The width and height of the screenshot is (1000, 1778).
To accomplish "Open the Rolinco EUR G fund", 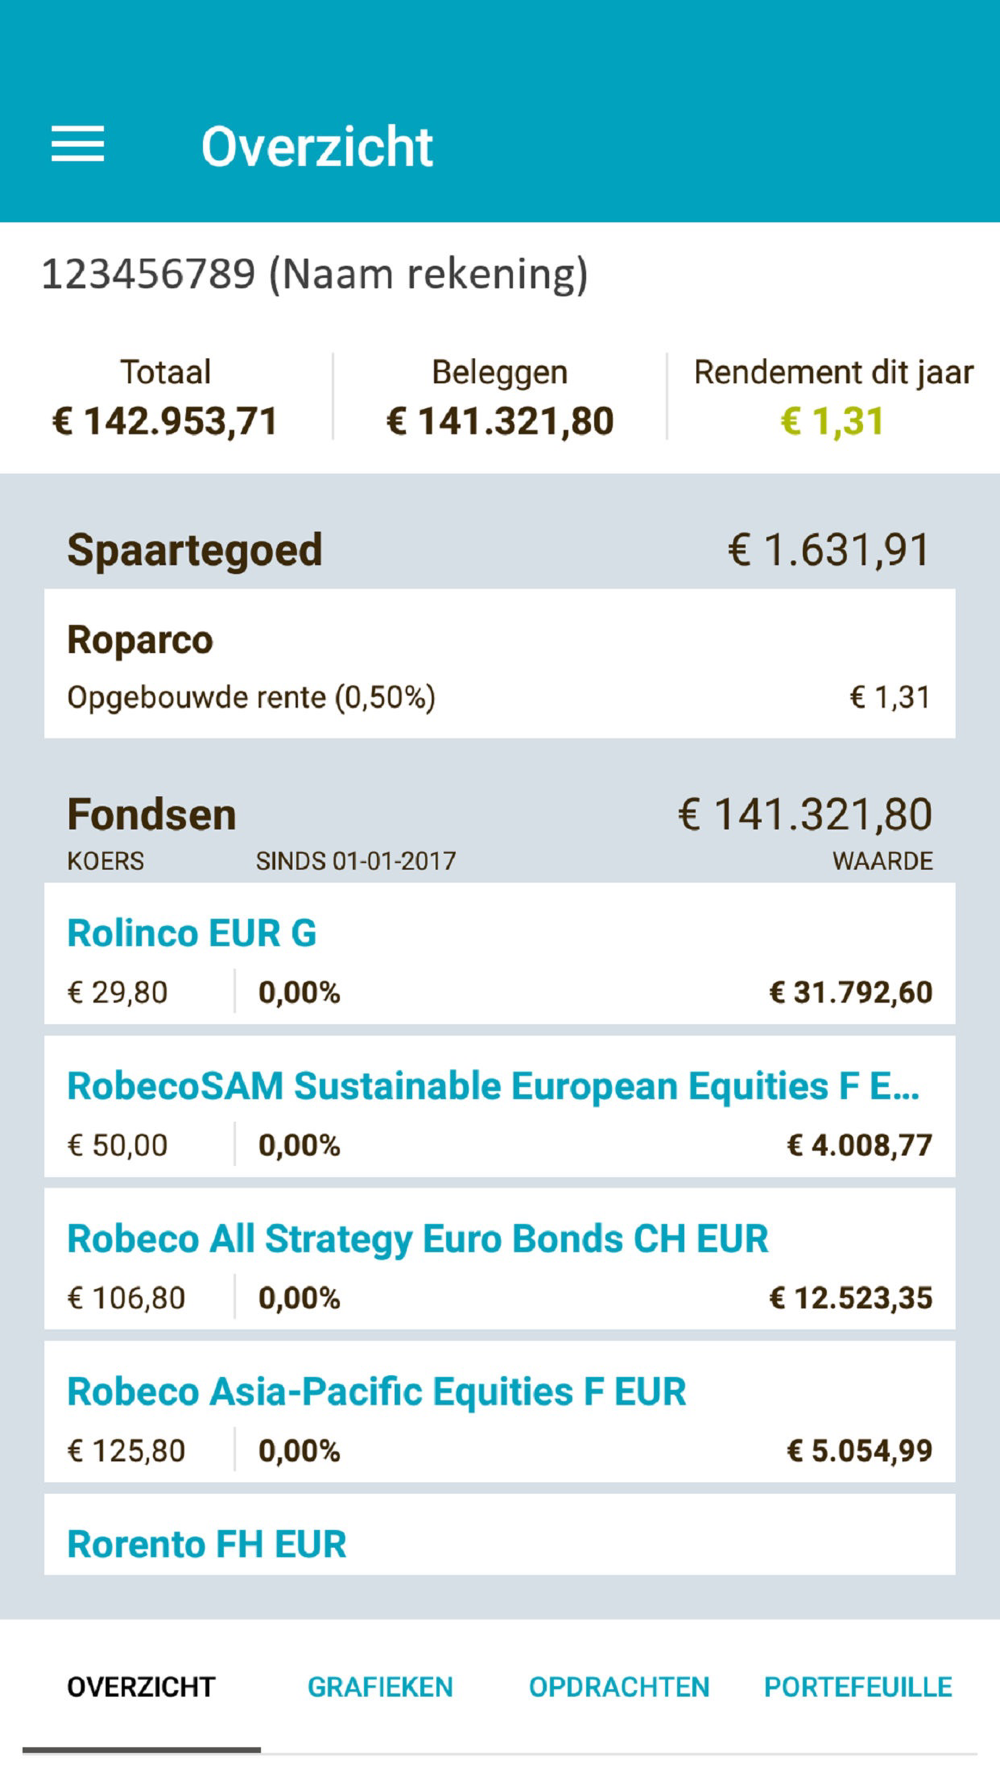I will [500, 954].
